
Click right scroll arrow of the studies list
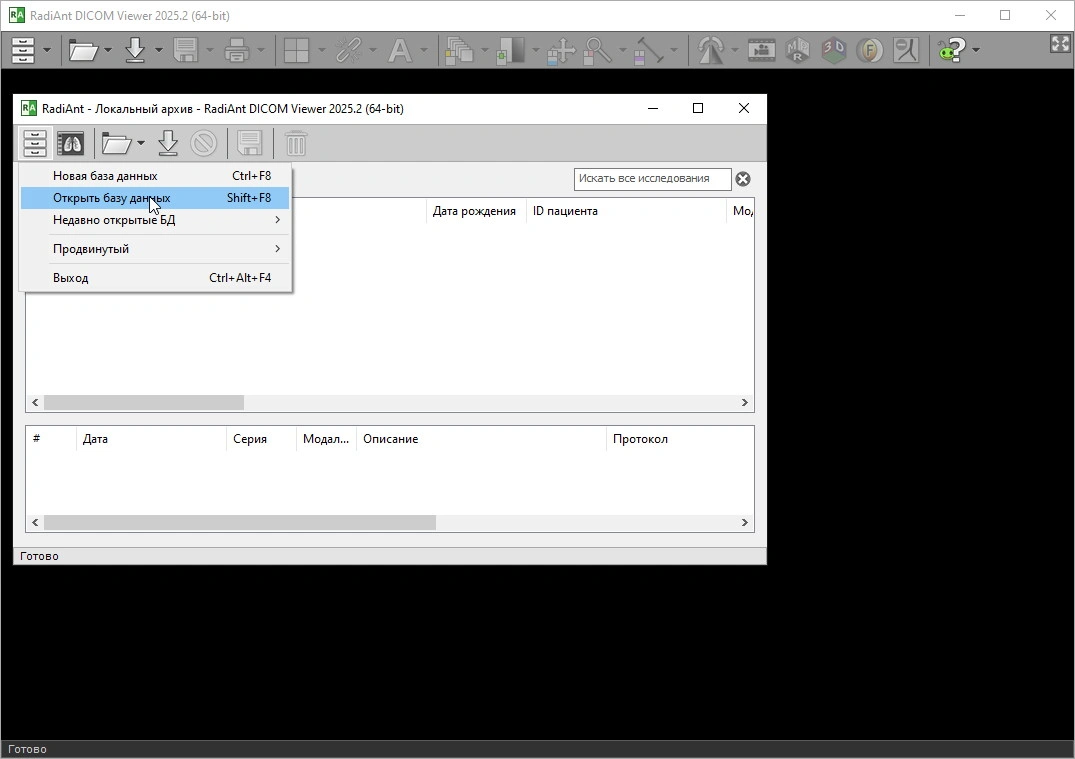(745, 402)
